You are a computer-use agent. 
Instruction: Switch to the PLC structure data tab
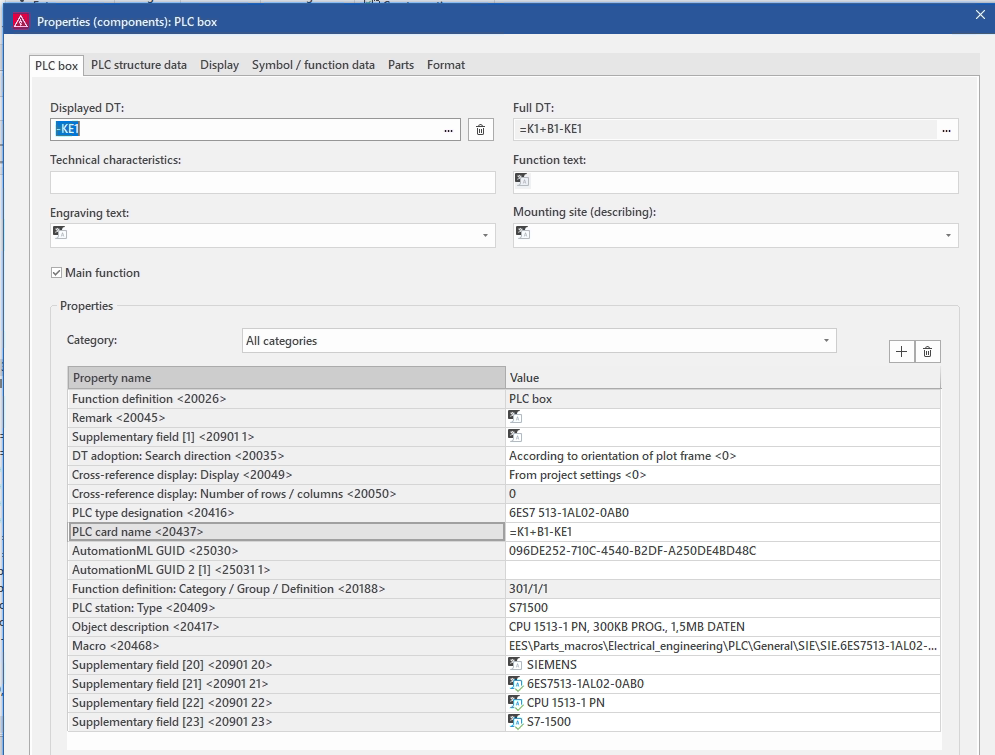pos(139,65)
